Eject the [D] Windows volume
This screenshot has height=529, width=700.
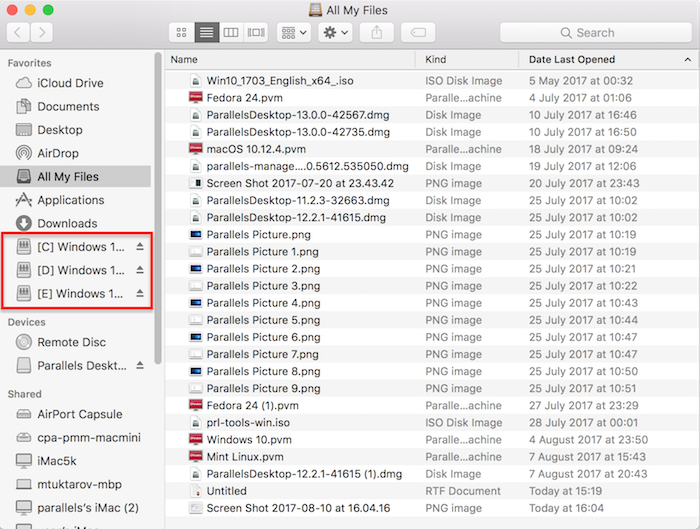click(x=140, y=270)
